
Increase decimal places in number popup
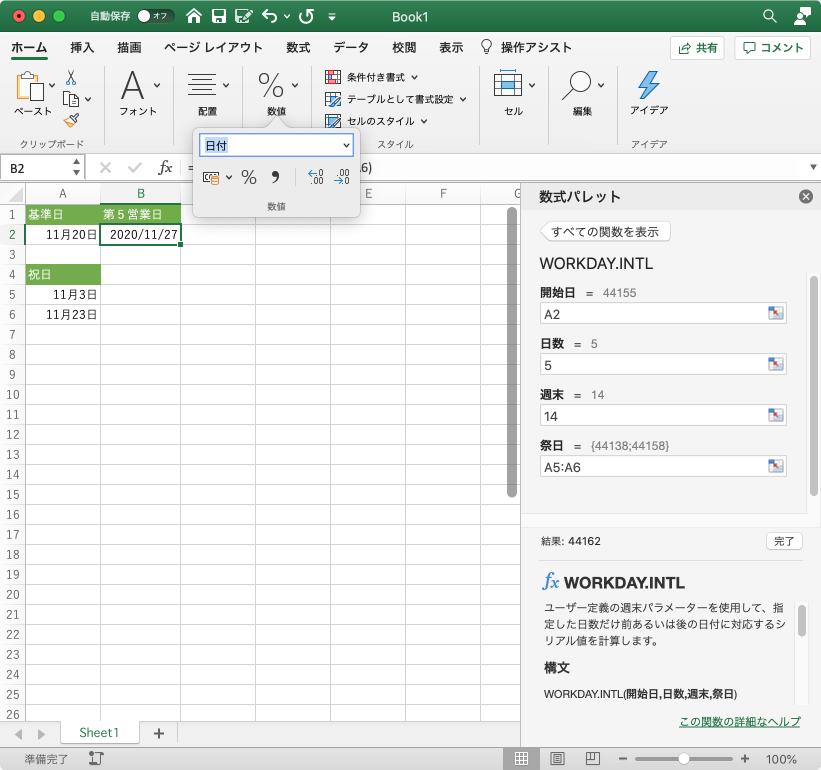(316, 177)
